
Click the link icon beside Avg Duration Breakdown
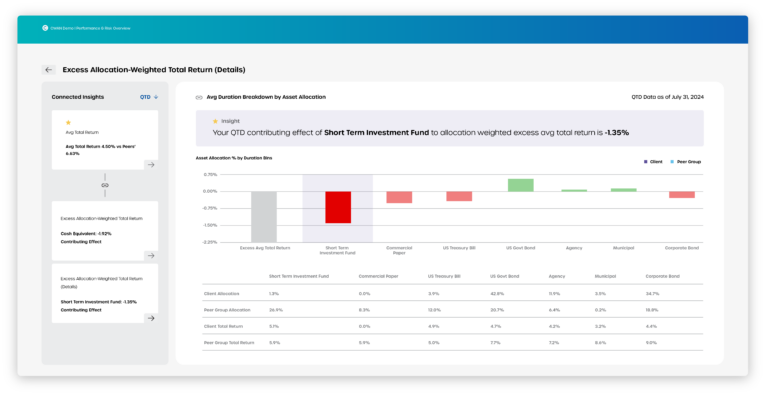point(199,97)
